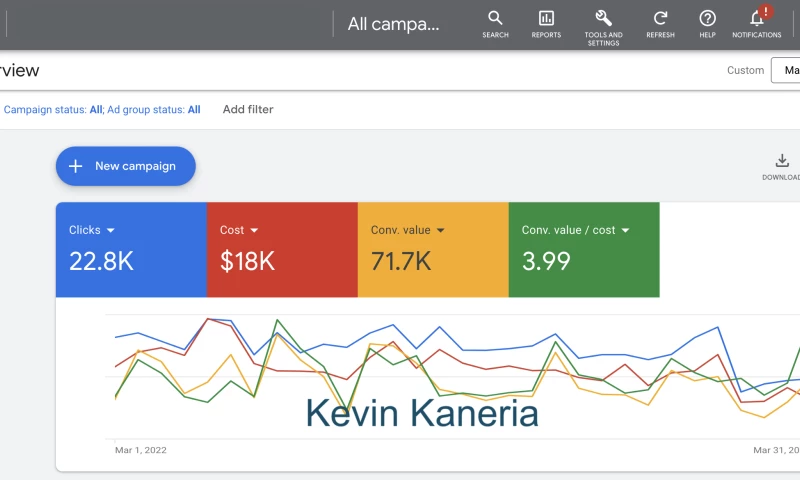Click the Ad group status: All filter
The width and height of the screenshot is (800, 480).
click(x=154, y=110)
